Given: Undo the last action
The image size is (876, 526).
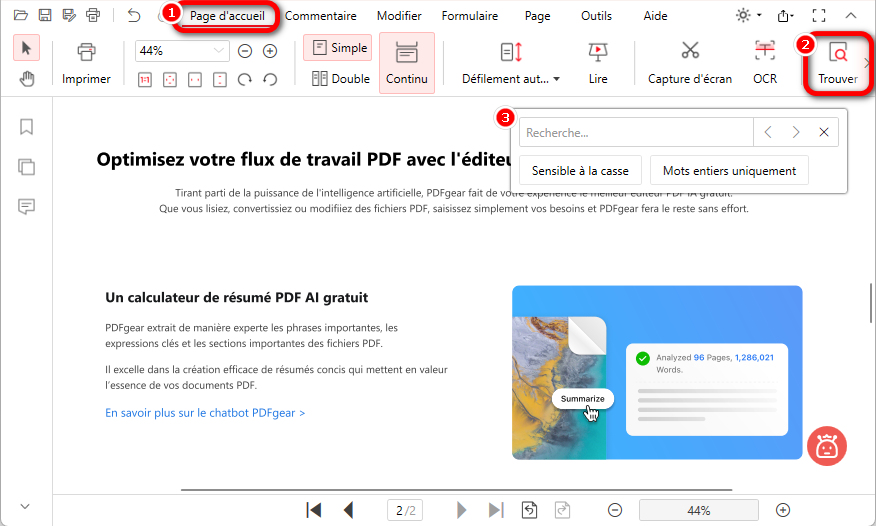Looking at the screenshot, I should click(x=134, y=15).
